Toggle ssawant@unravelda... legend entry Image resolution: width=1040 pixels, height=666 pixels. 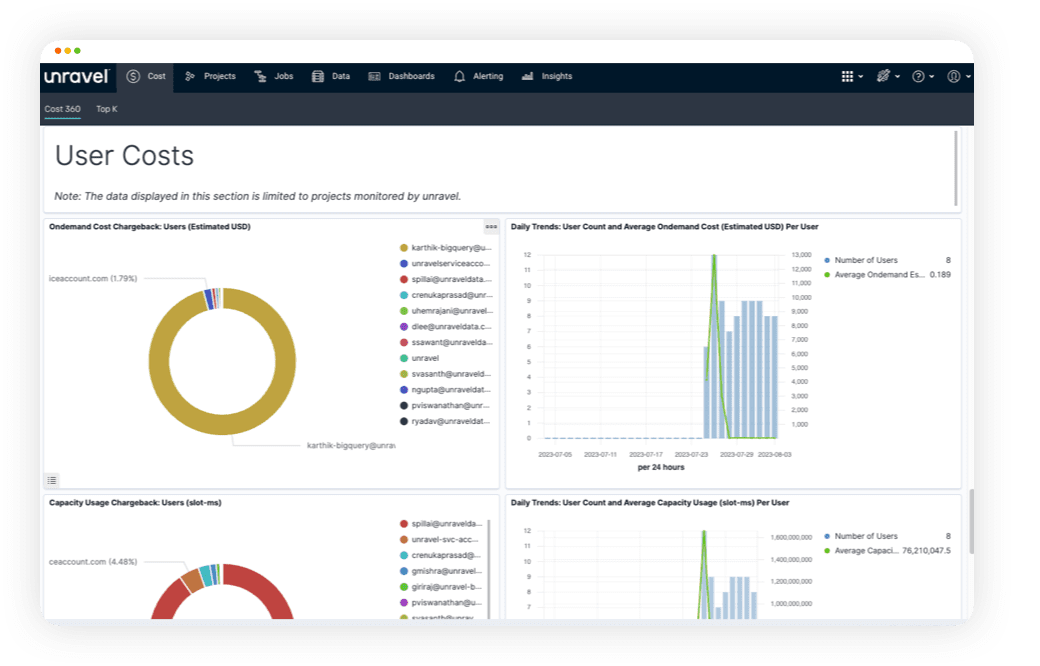coord(446,343)
